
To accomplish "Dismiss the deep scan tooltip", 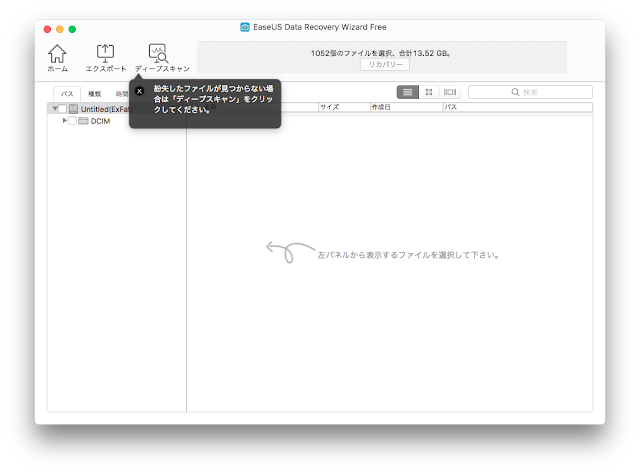I will (x=140, y=91).
